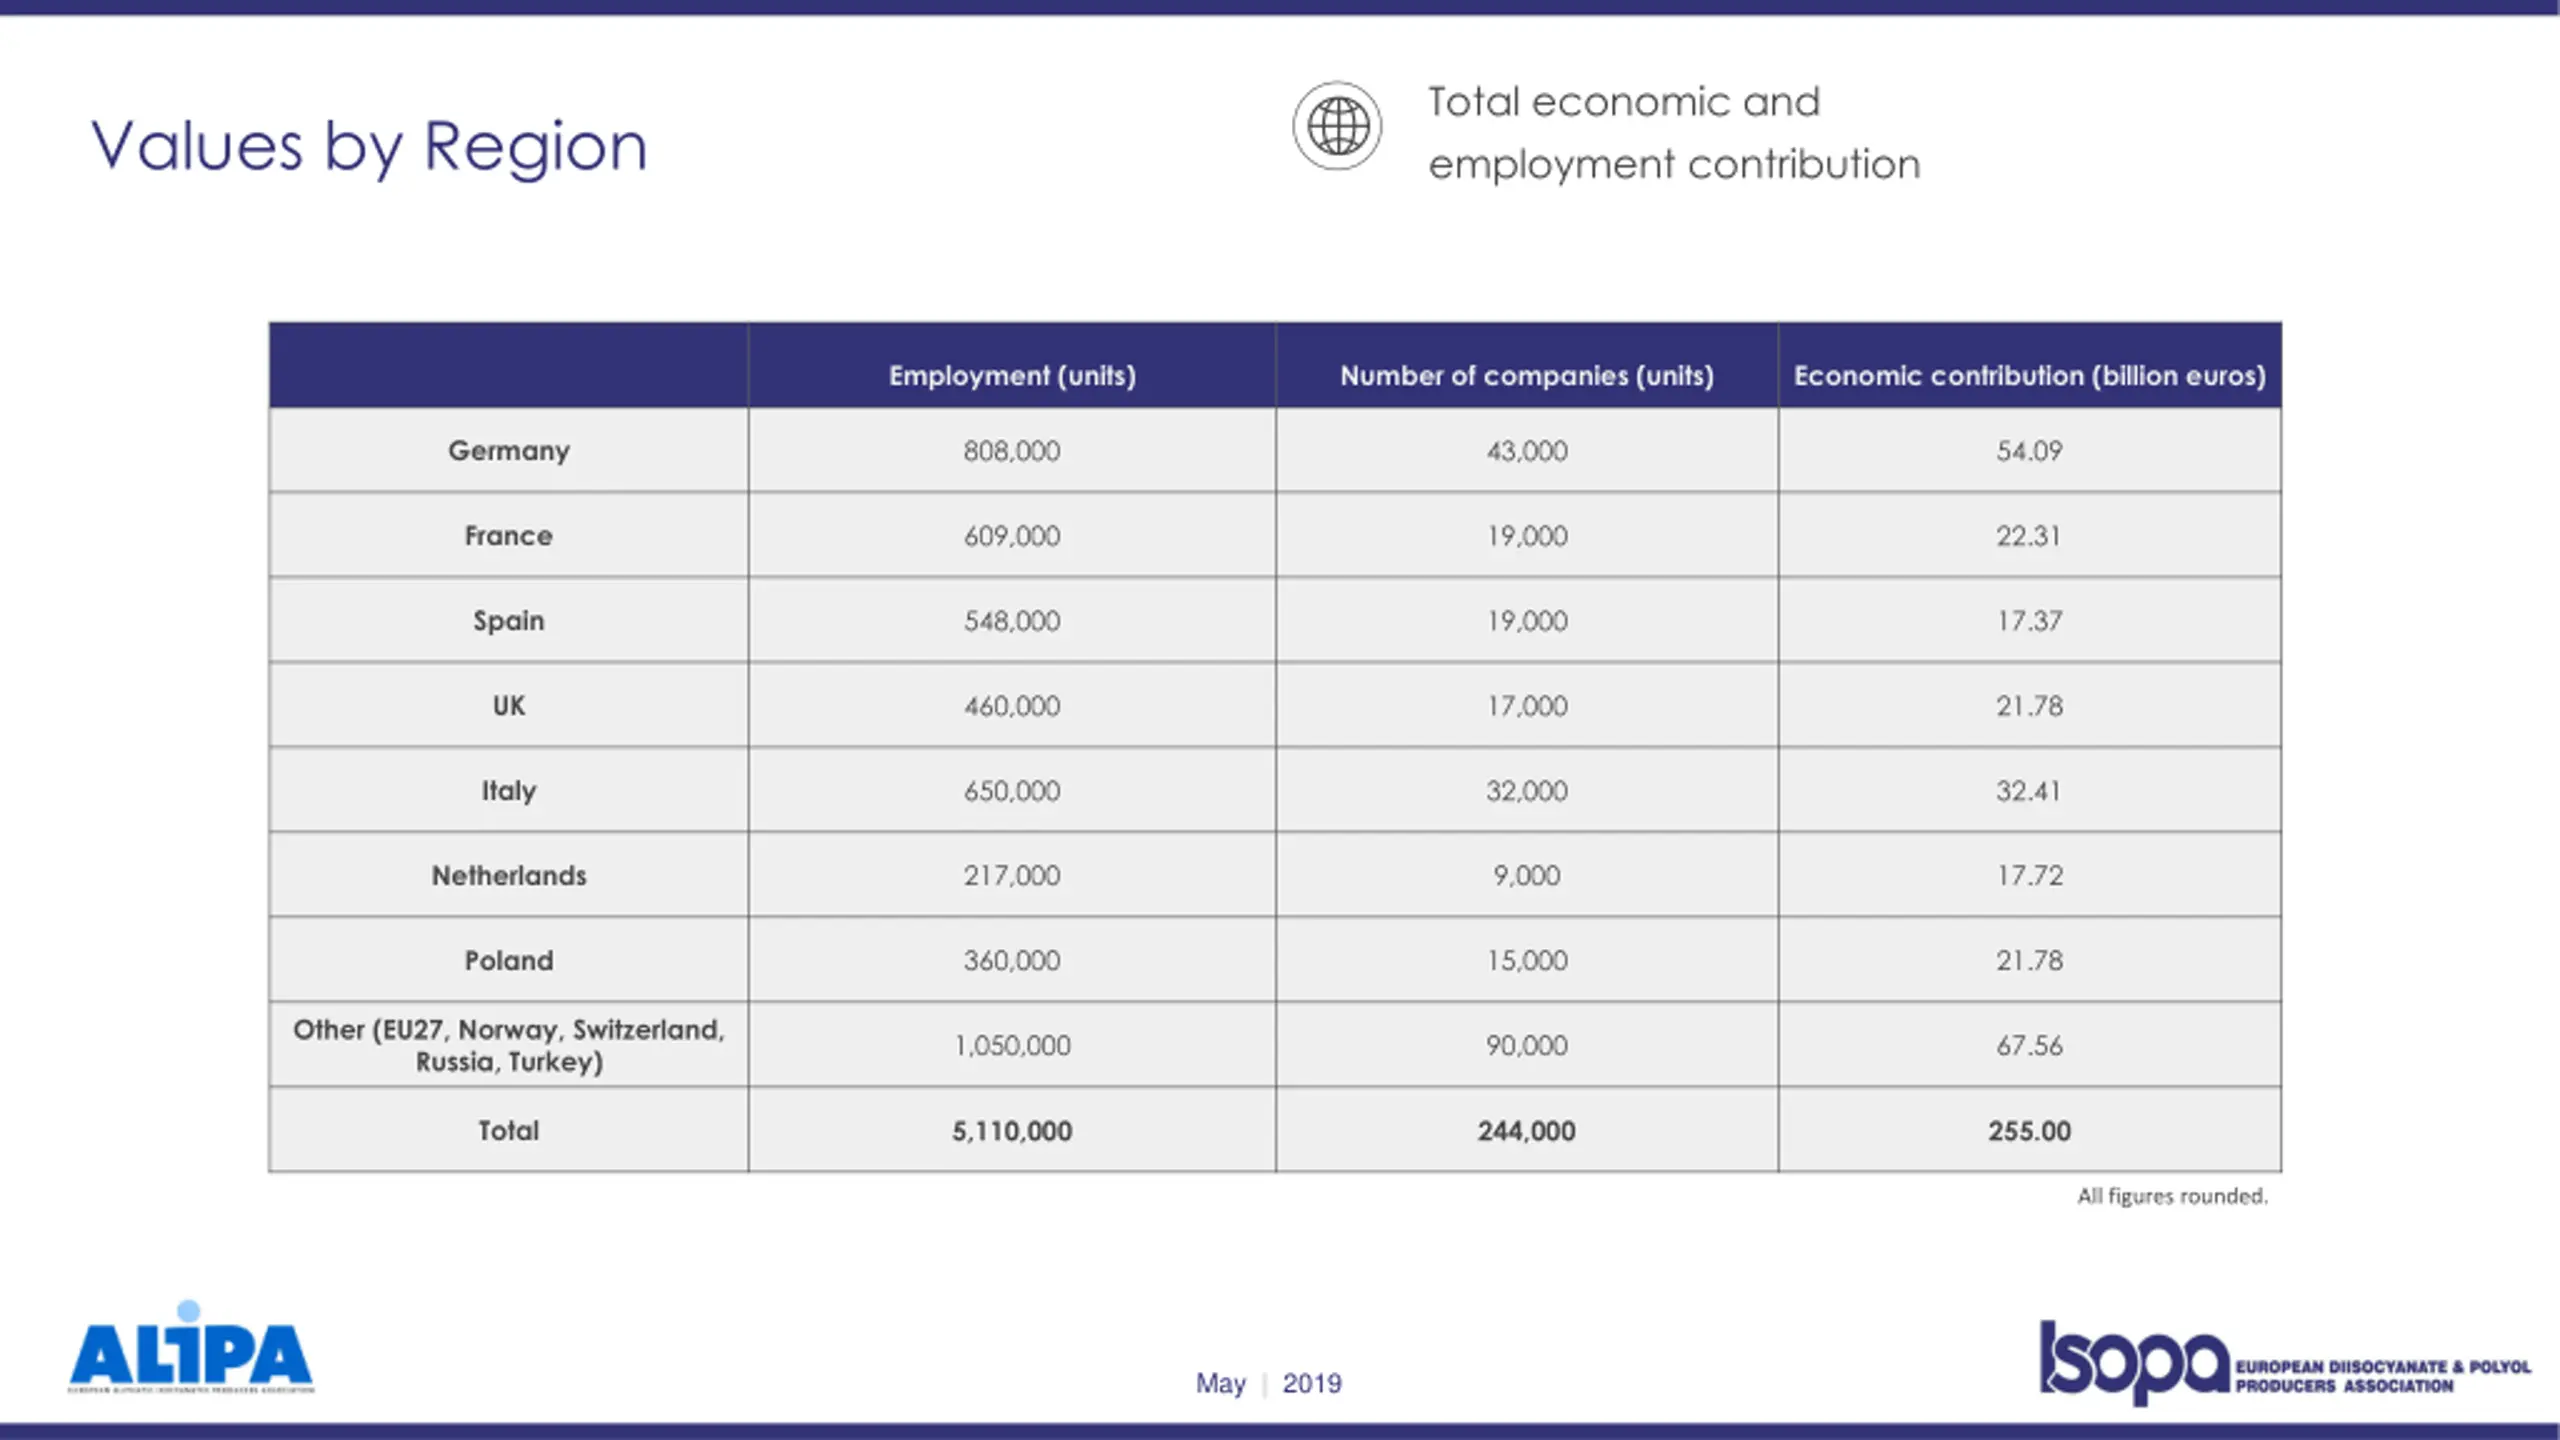Click Italy companies value 32,000
The image size is (2560, 1440).
1527,791
